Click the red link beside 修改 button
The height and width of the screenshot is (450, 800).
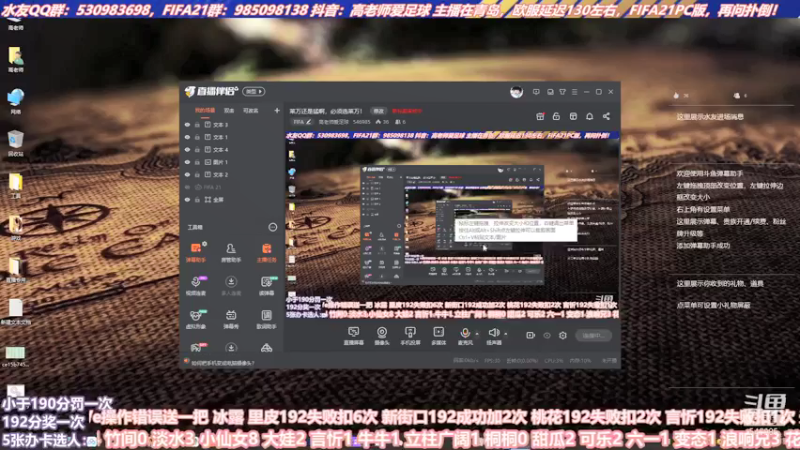click(x=407, y=111)
